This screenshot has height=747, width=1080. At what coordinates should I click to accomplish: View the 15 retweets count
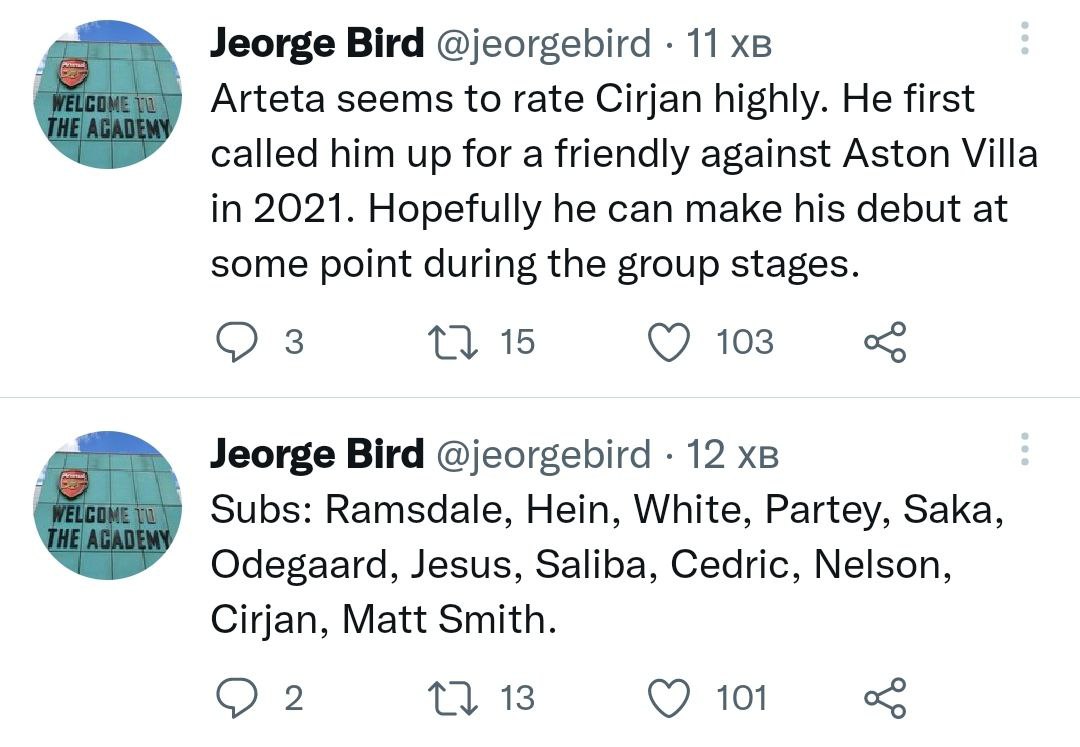(516, 343)
